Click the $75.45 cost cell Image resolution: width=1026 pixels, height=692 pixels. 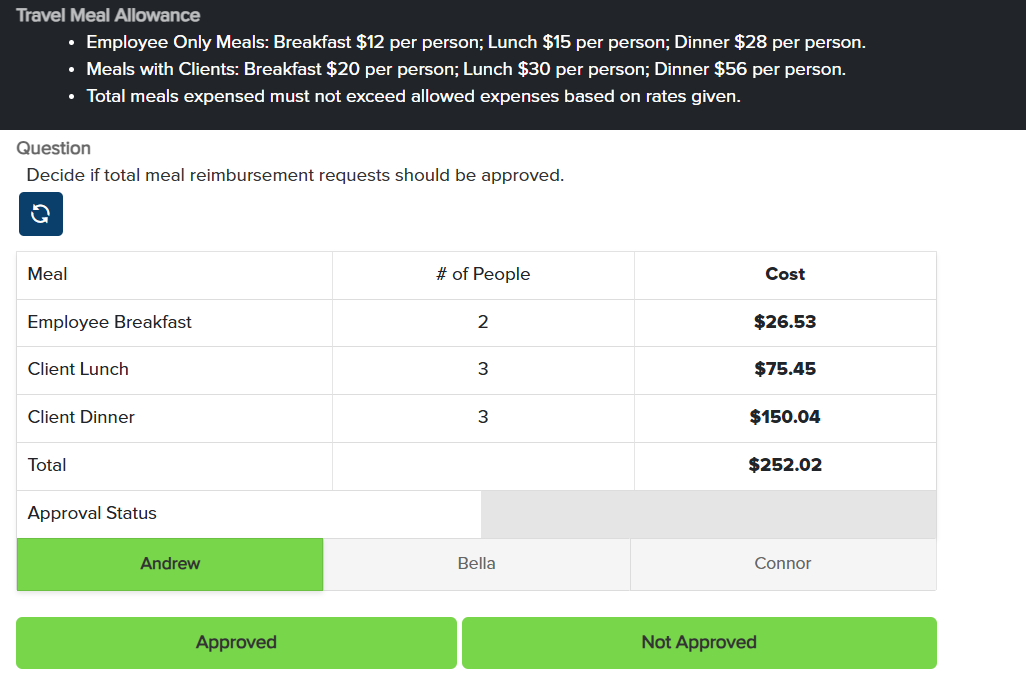(x=784, y=369)
